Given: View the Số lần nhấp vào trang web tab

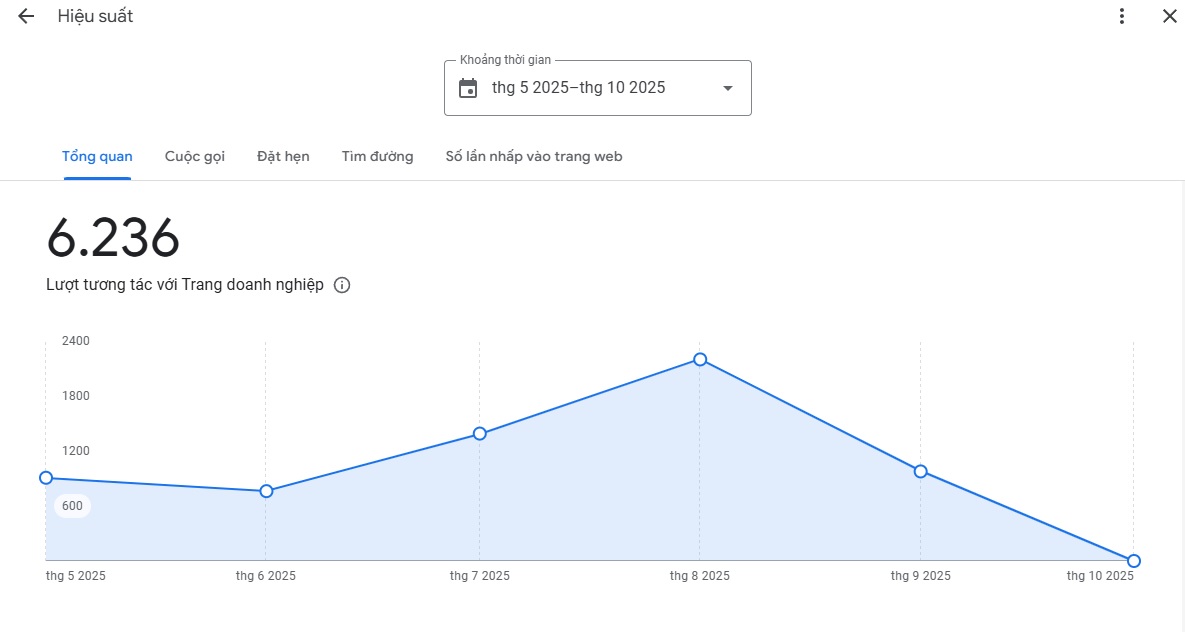Looking at the screenshot, I should pos(534,156).
